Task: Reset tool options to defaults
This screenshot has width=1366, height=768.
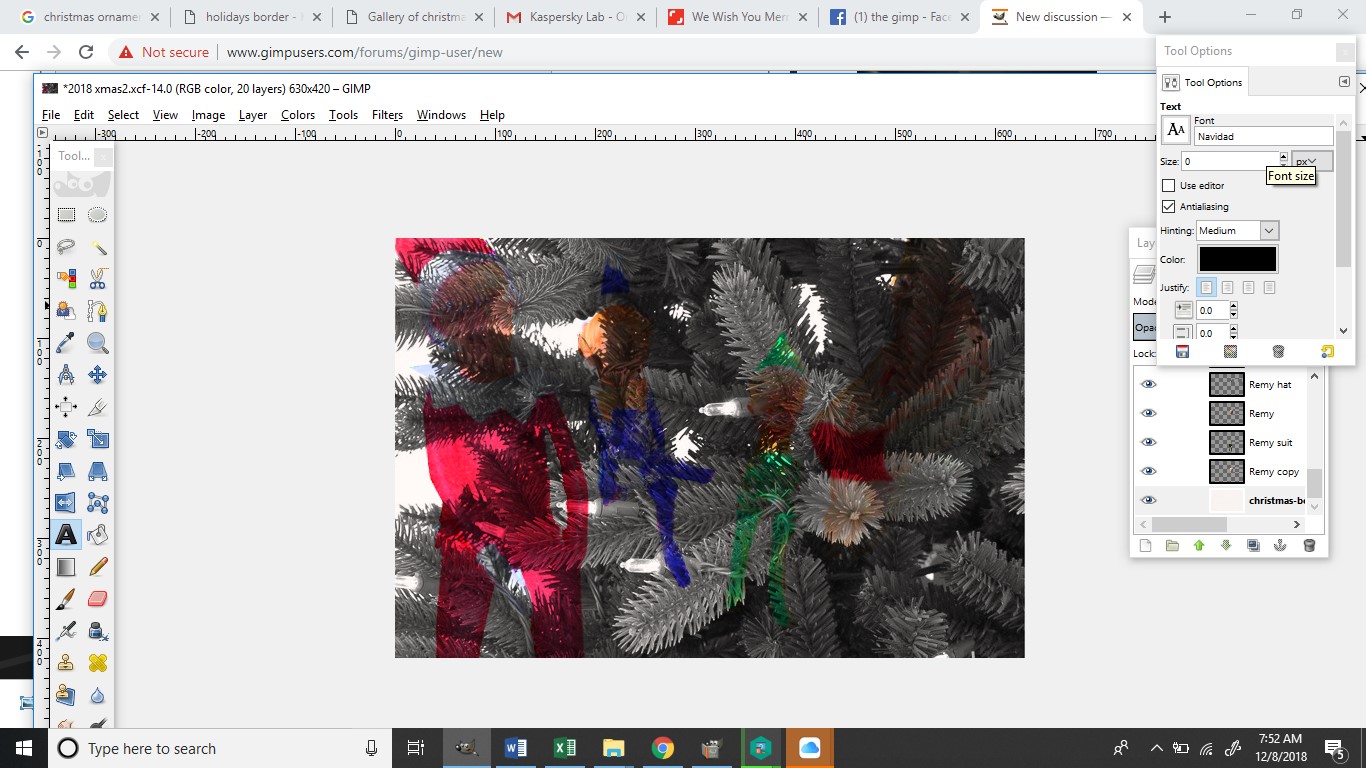Action: (x=1327, y=352)
